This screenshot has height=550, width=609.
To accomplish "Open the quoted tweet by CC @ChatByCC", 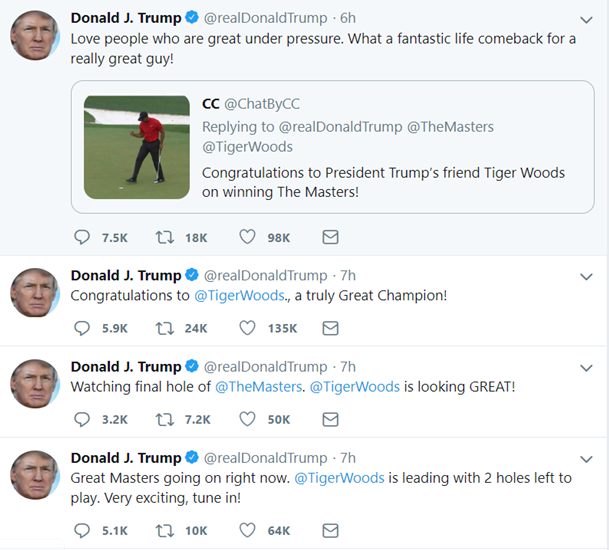I will (x=380, y=182).
